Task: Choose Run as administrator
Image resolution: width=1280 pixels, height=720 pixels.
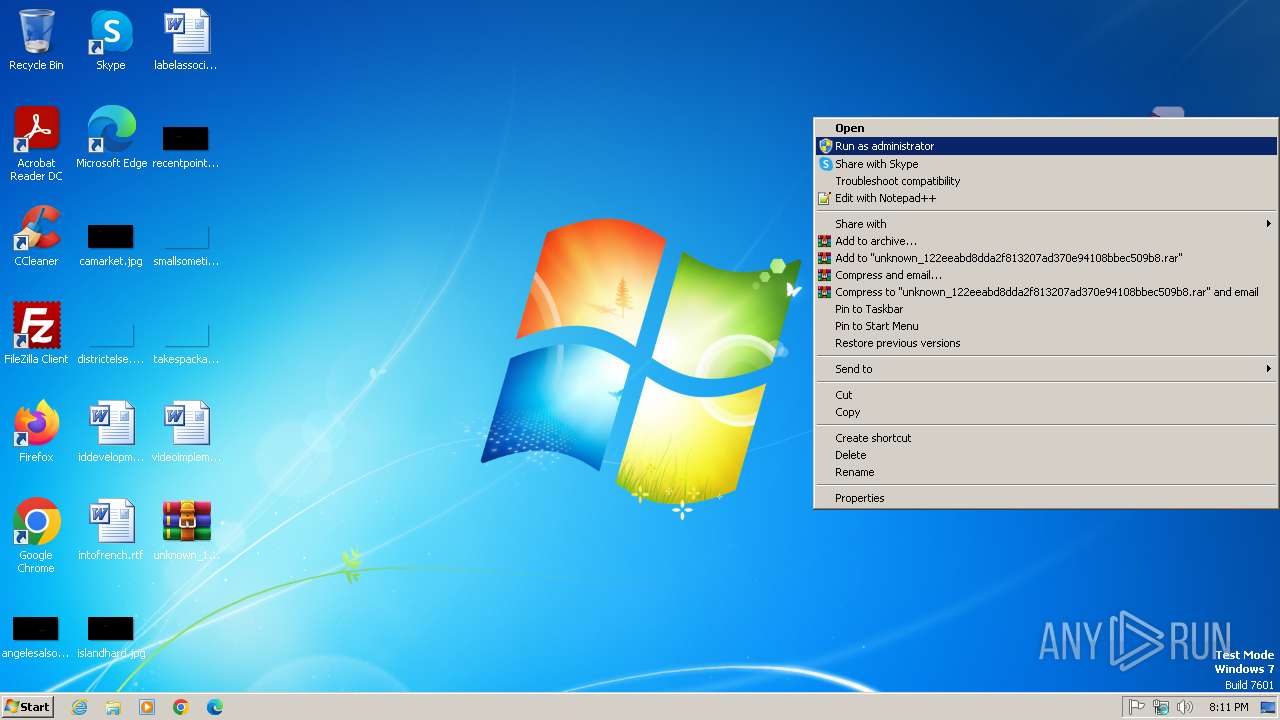Action: pyautogui.click(x=1046, y=146)
